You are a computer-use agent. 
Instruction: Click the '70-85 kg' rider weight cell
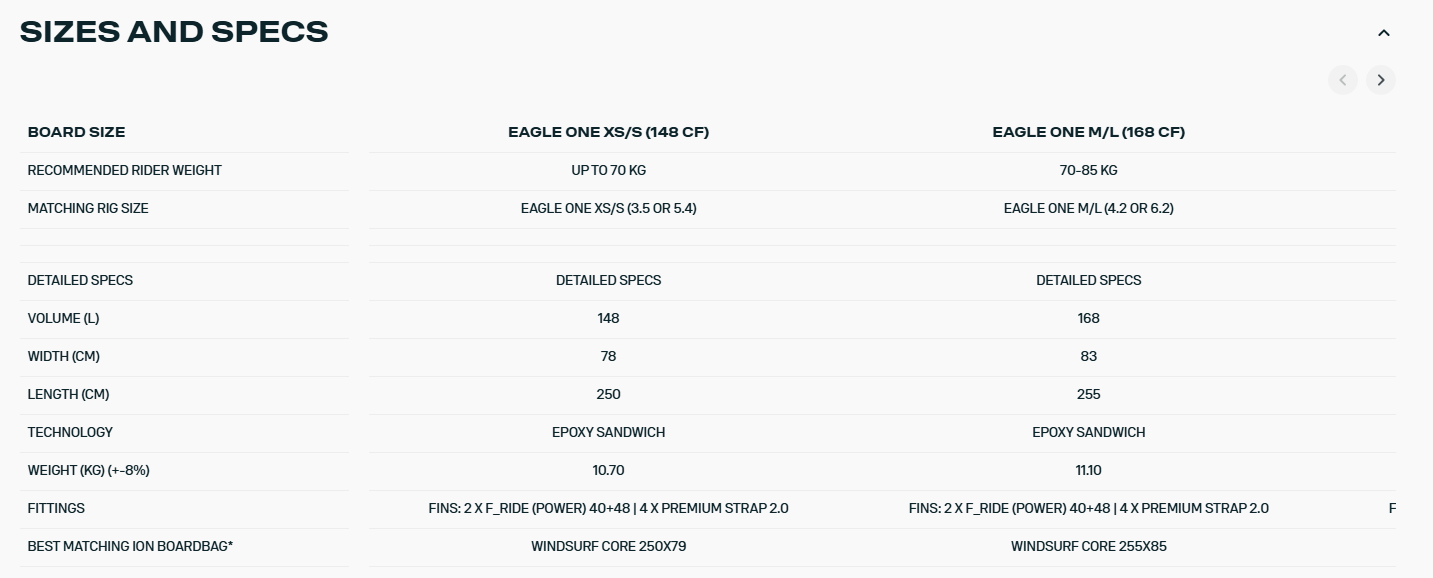tap(1088, 170)
